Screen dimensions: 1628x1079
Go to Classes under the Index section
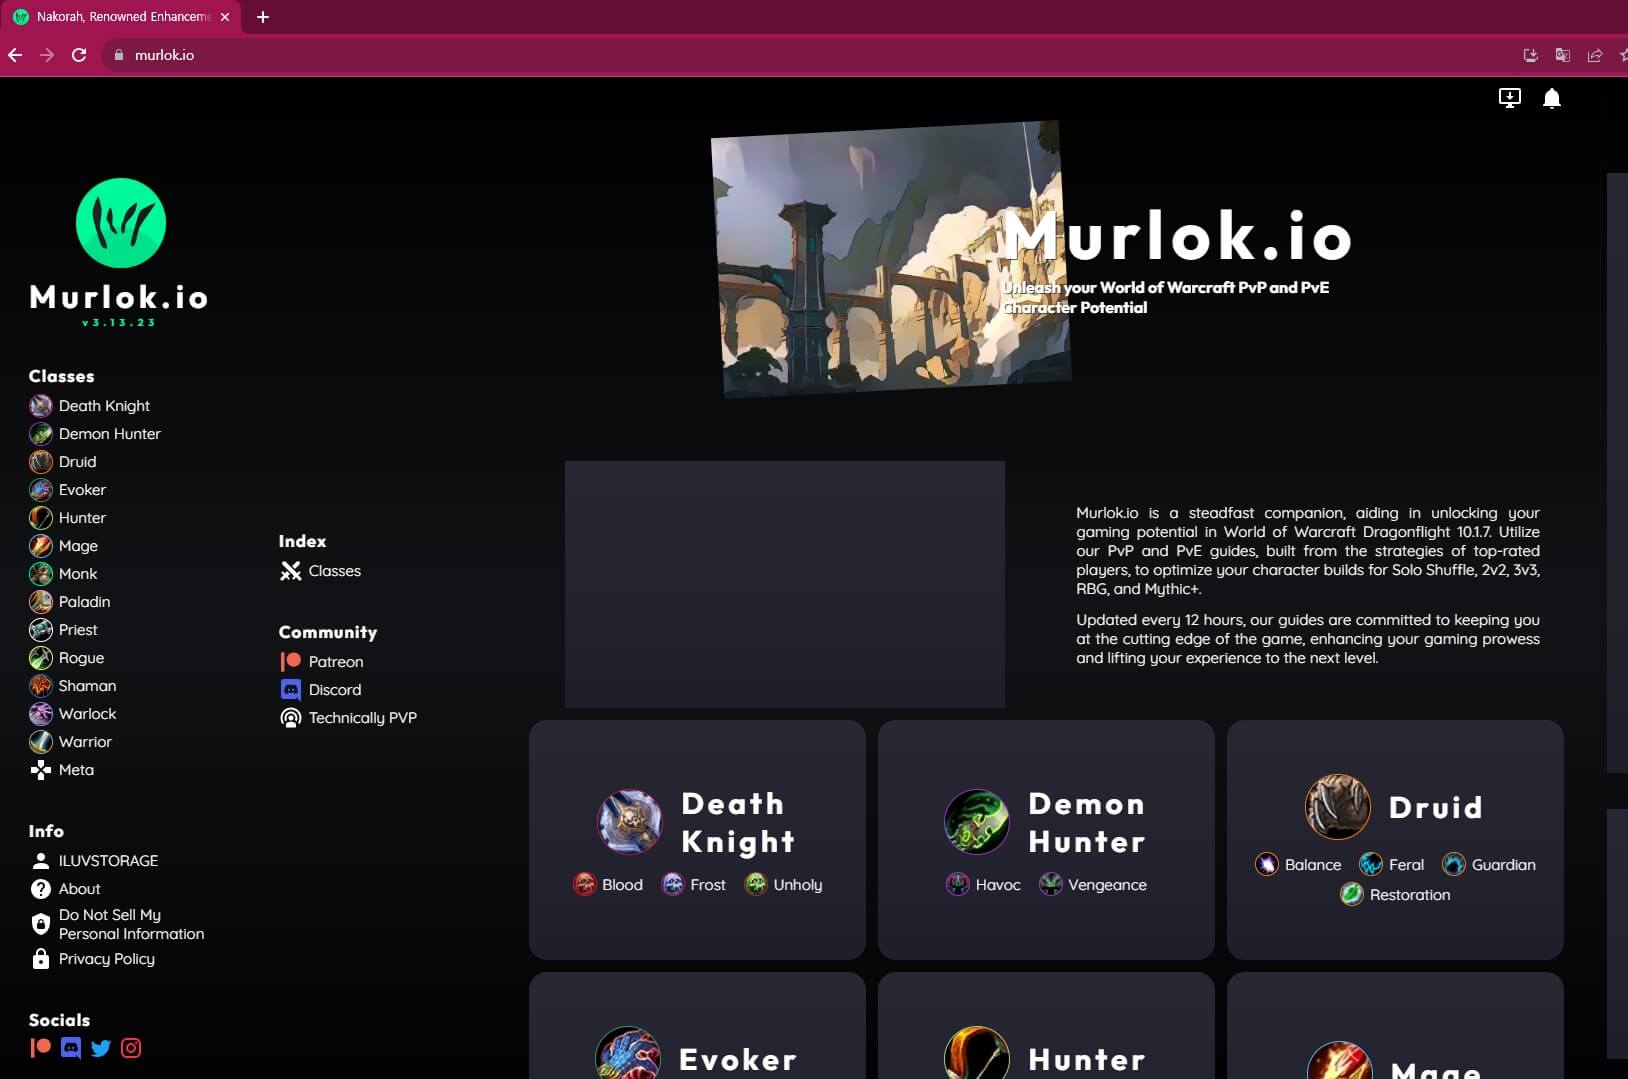click(320, 571)
